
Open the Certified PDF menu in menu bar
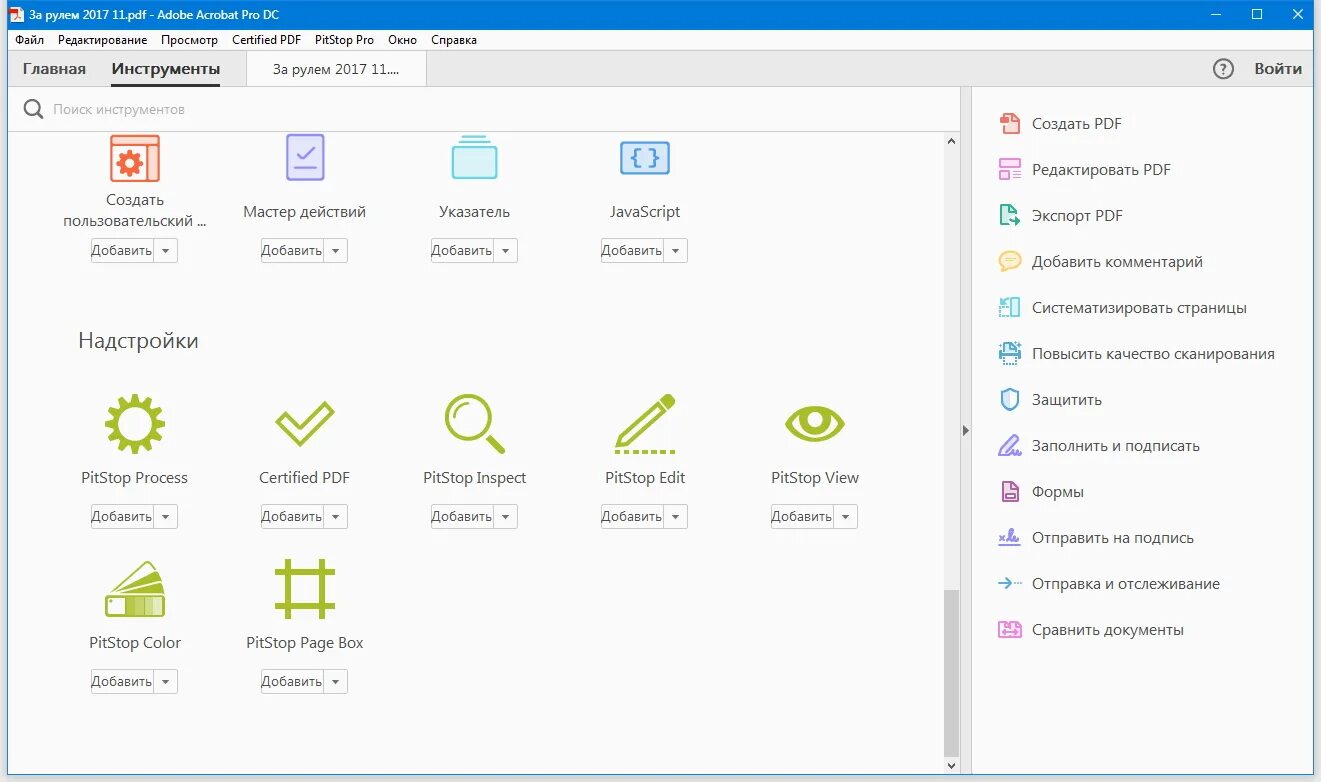coord(266,40)
